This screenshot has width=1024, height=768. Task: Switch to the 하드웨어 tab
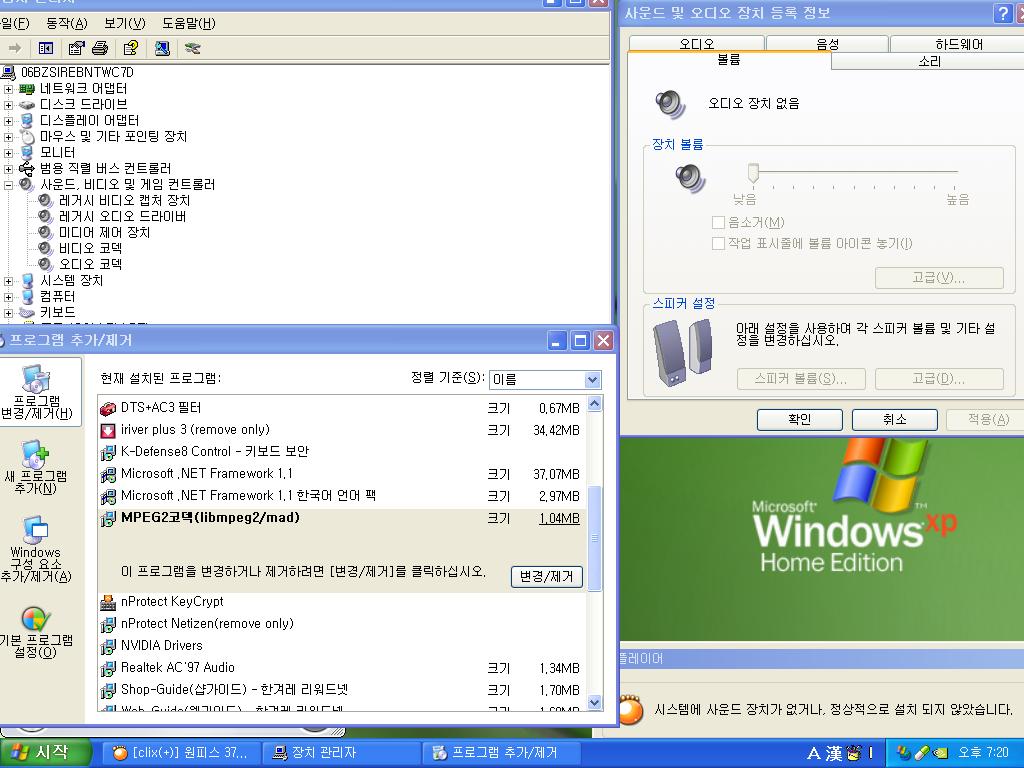tap(959, 44)
